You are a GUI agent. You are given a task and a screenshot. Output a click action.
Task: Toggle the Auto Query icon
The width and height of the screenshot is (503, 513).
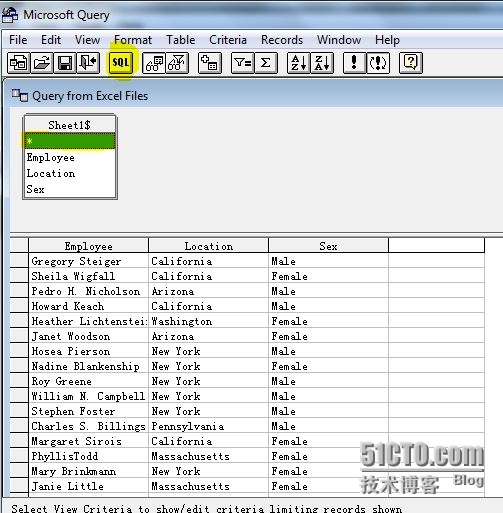378,63
